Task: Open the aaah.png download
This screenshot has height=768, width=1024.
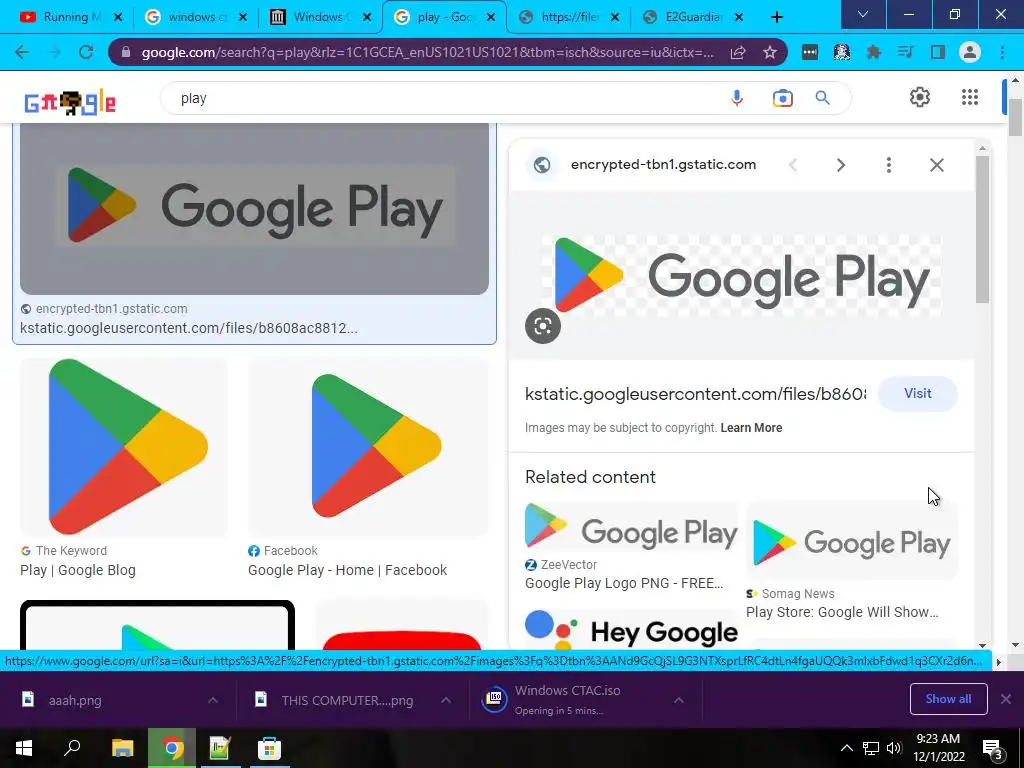Action: tap(75, 701)
